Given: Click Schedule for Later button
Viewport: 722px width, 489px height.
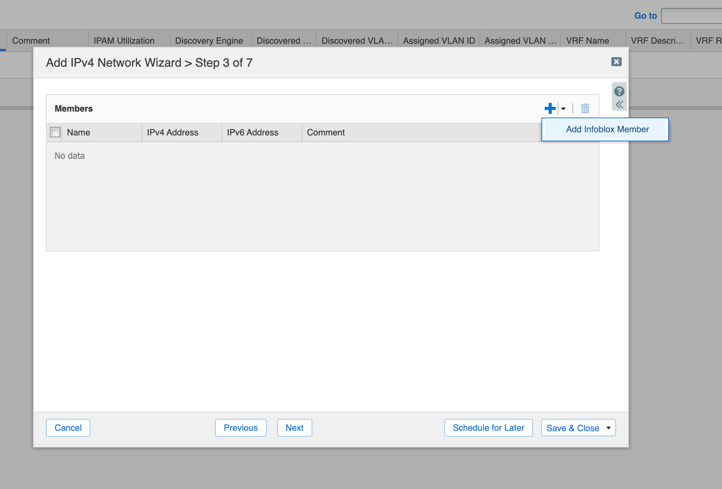Looking at the screenshot, I should coord(488,428).
